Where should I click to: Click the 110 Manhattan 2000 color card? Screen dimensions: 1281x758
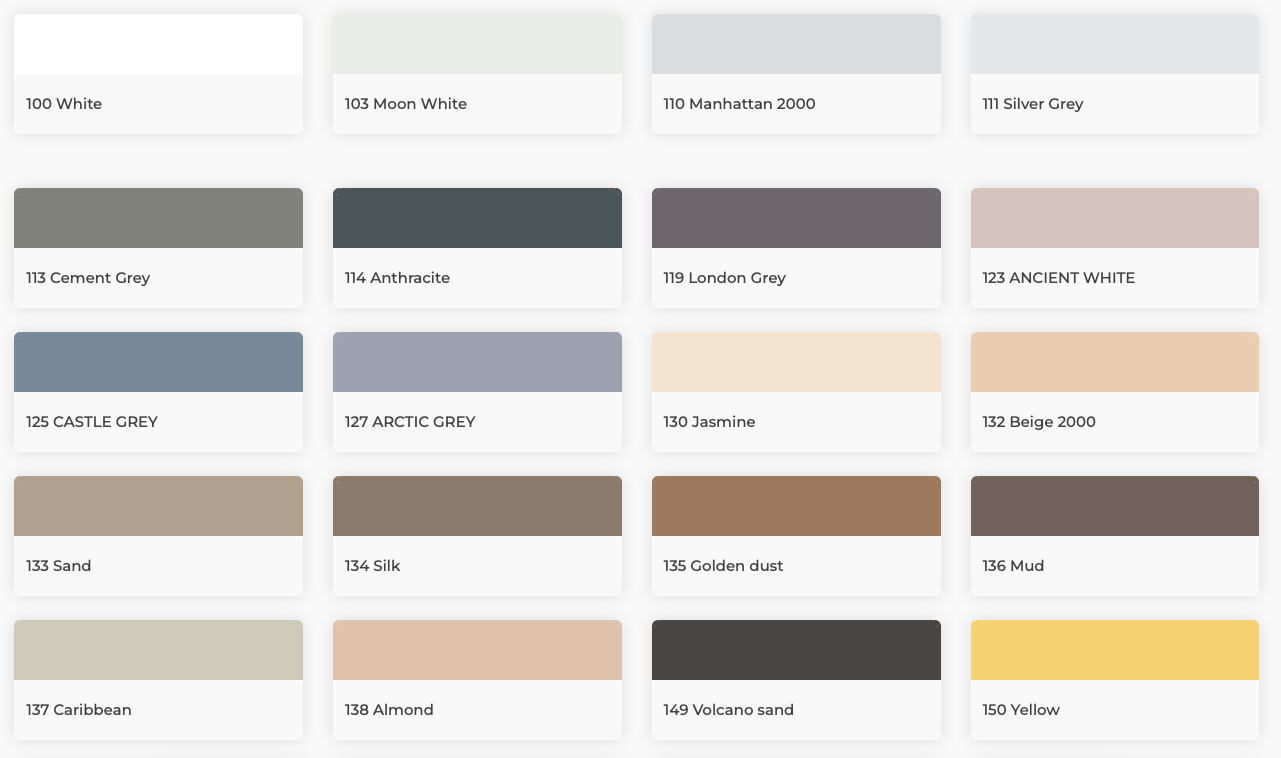pyautogui.click(x=796, y=46)
